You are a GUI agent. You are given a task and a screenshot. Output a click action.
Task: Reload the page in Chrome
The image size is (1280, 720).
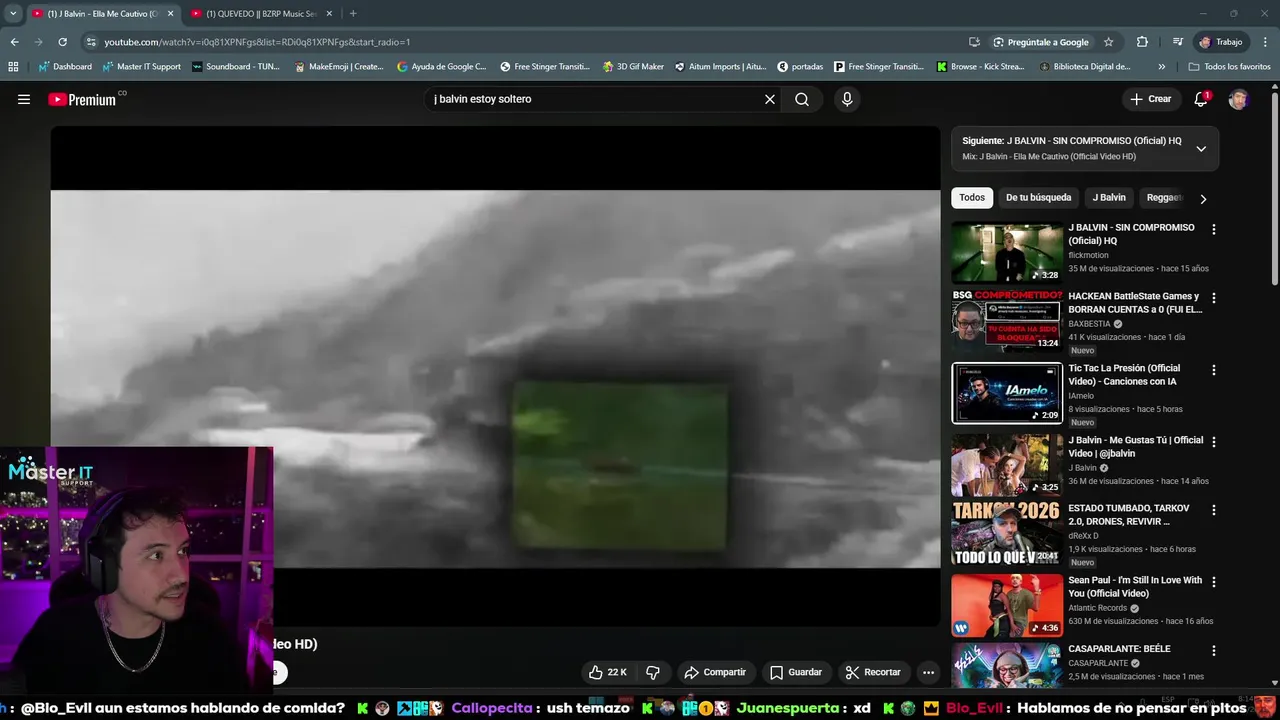pyautogui.click(x=62, y=42)
